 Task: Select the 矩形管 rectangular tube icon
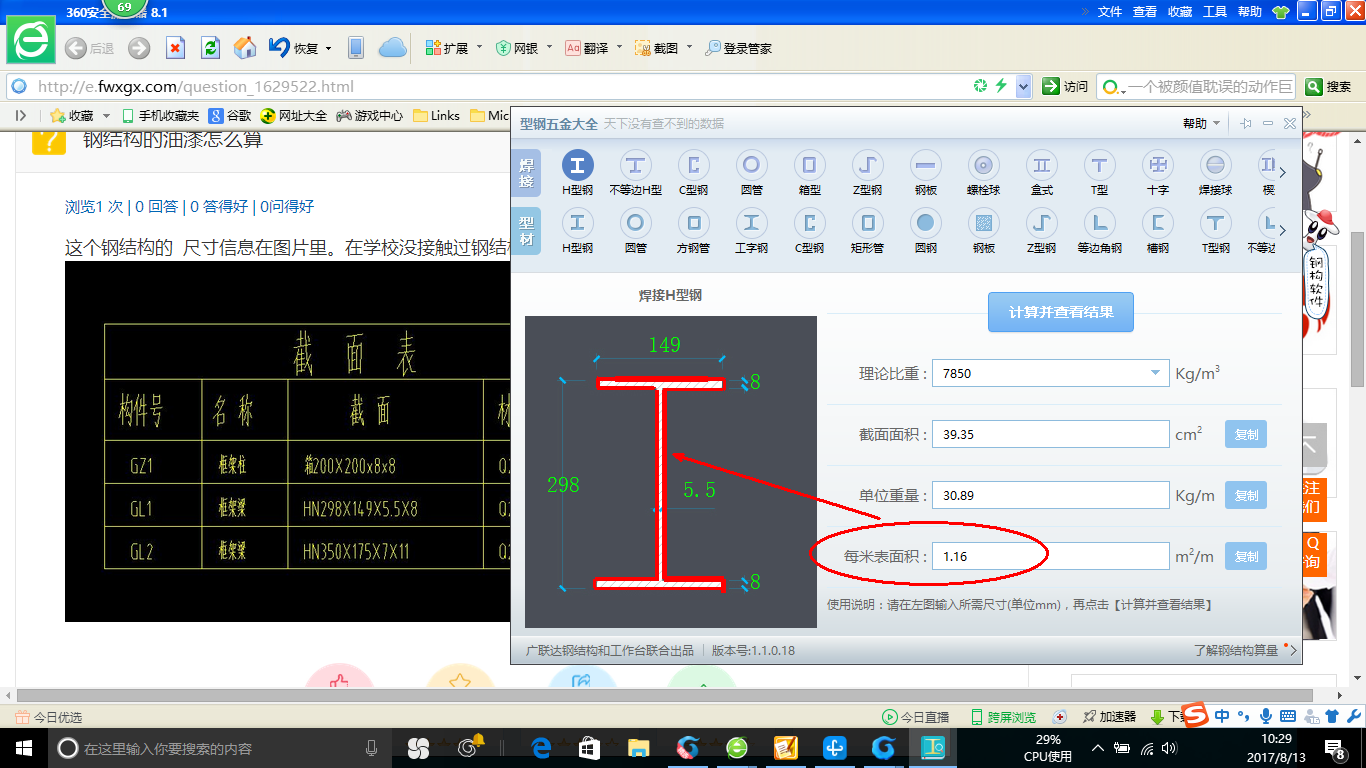pos(867,230)
